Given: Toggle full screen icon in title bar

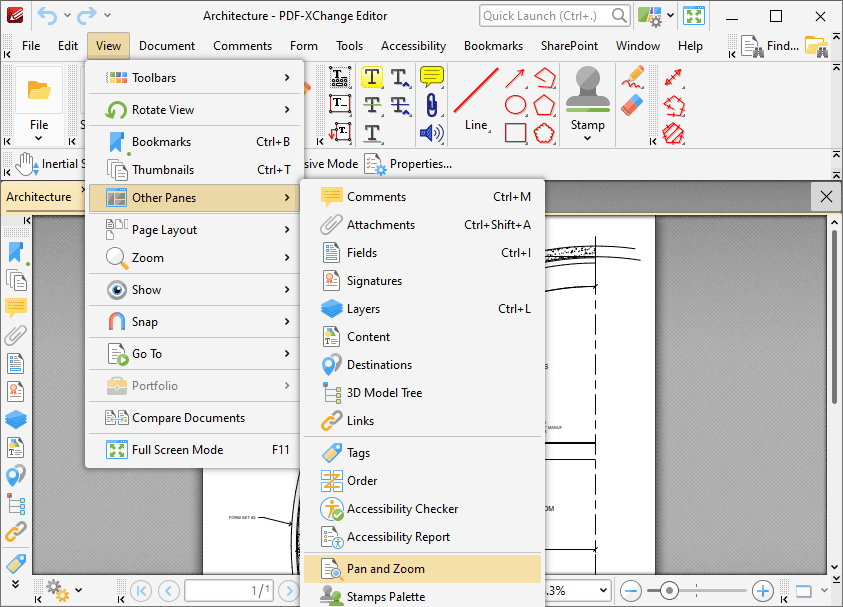Looking at the screenshot, I should coord(694,16).
